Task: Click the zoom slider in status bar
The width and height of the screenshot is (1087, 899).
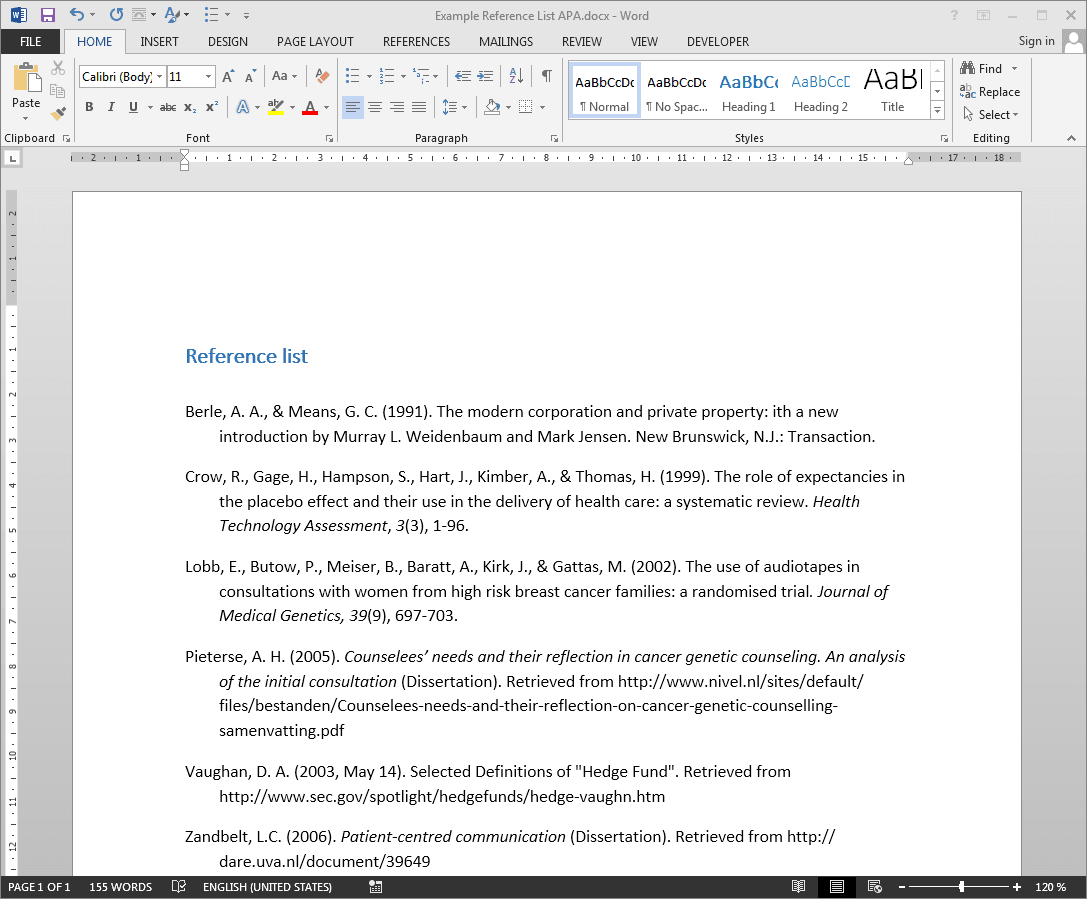Action: (961, 887)
